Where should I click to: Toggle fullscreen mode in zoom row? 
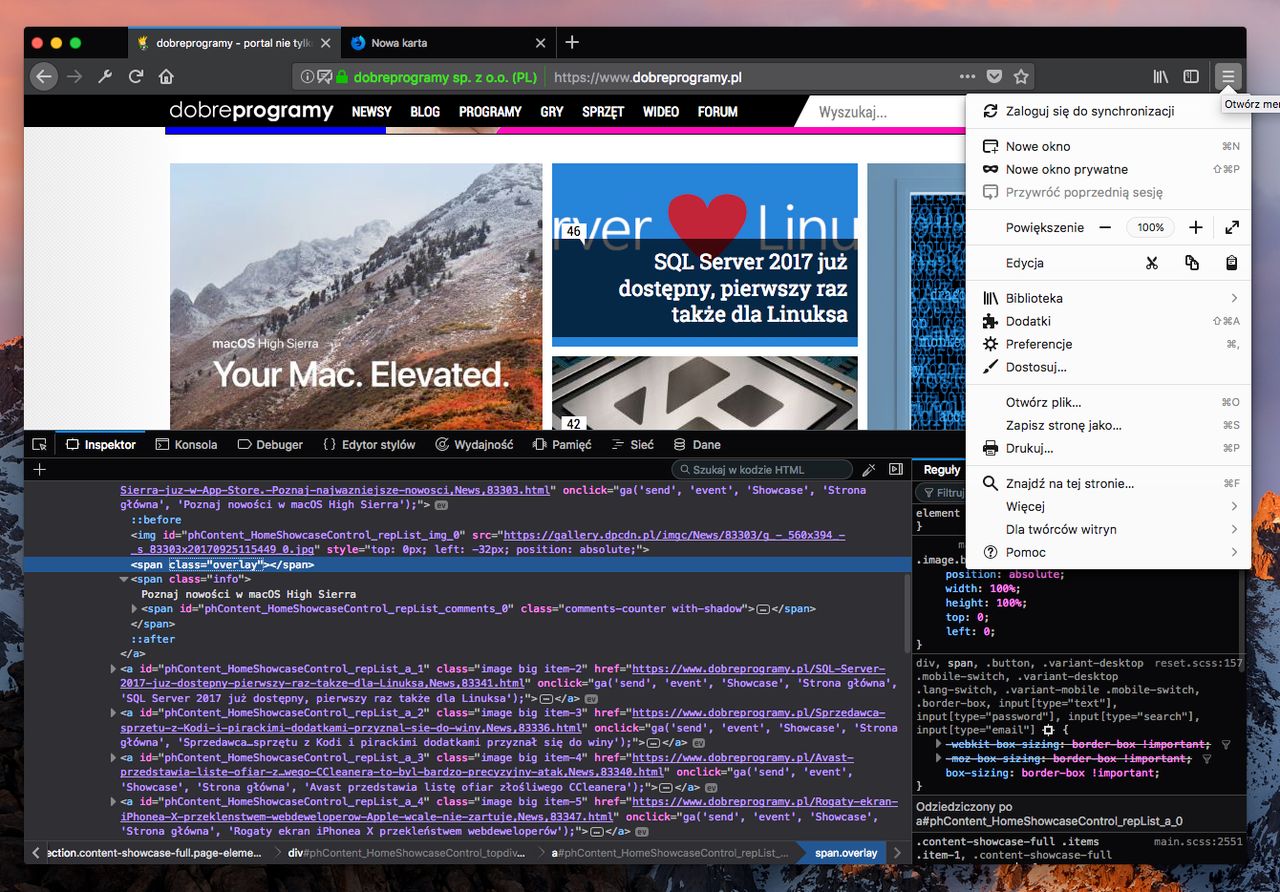click(x=1232, y=227)
